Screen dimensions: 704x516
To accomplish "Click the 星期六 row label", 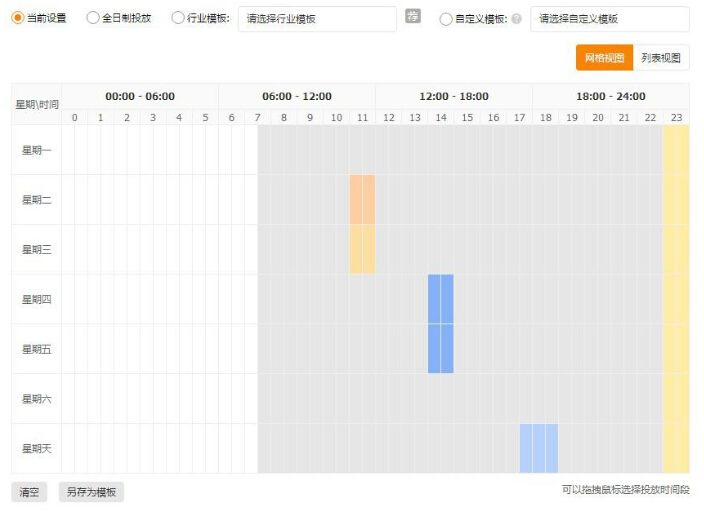I will 36,399.
